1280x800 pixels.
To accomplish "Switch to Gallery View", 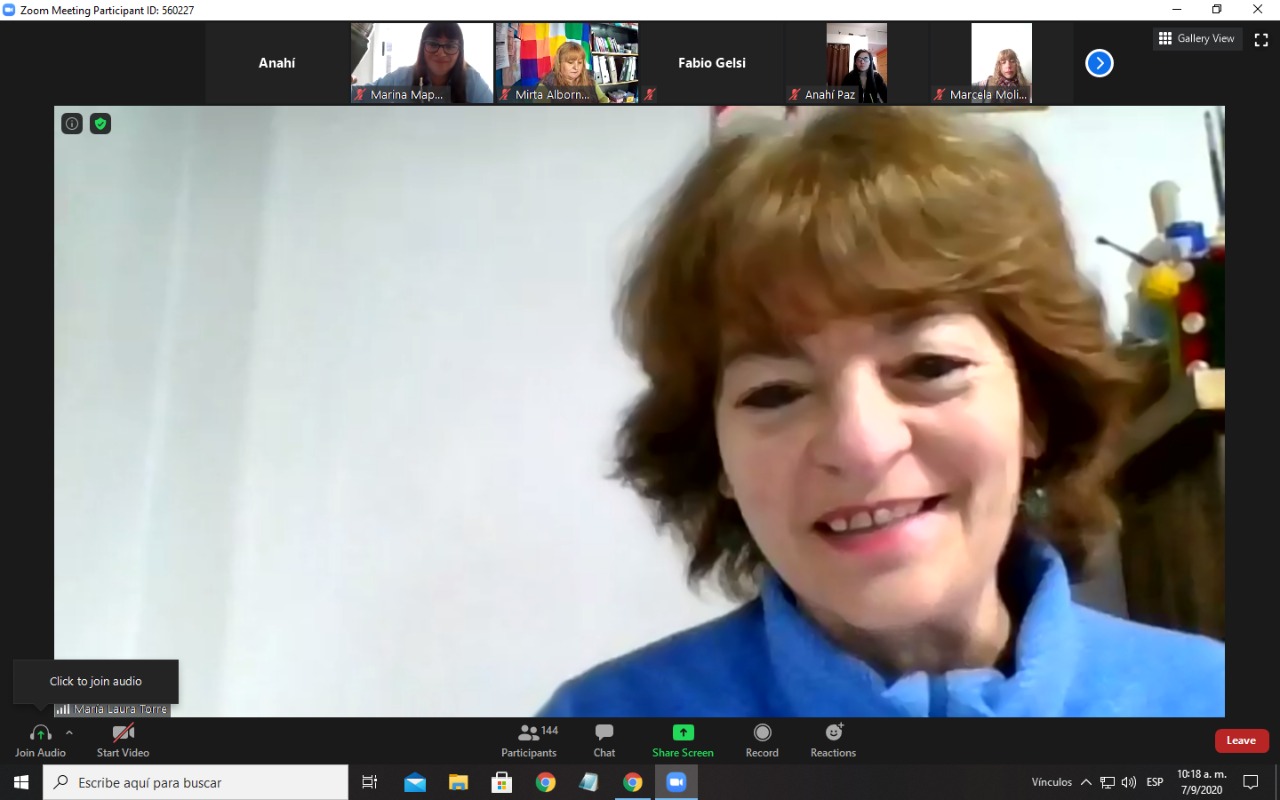I will 1197,39.
